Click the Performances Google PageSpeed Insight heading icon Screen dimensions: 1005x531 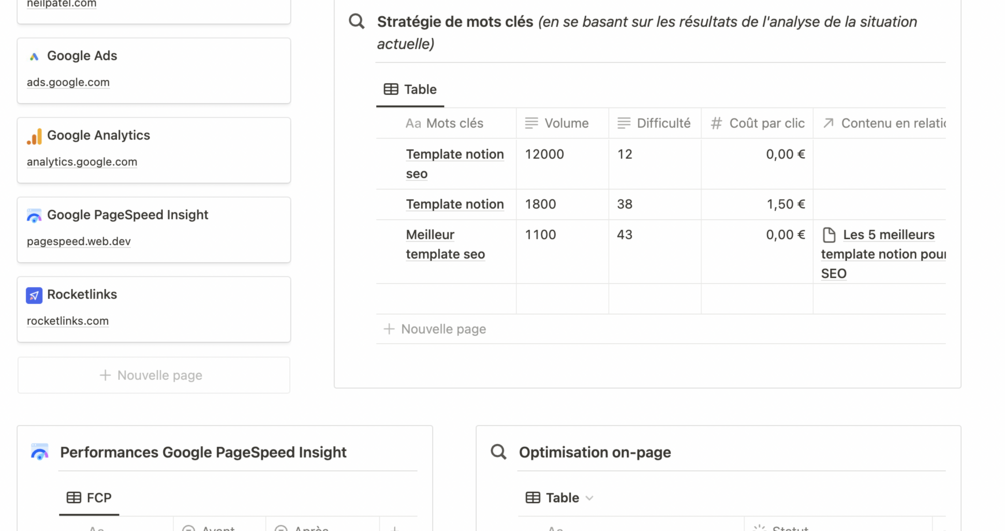pos(39,452)
